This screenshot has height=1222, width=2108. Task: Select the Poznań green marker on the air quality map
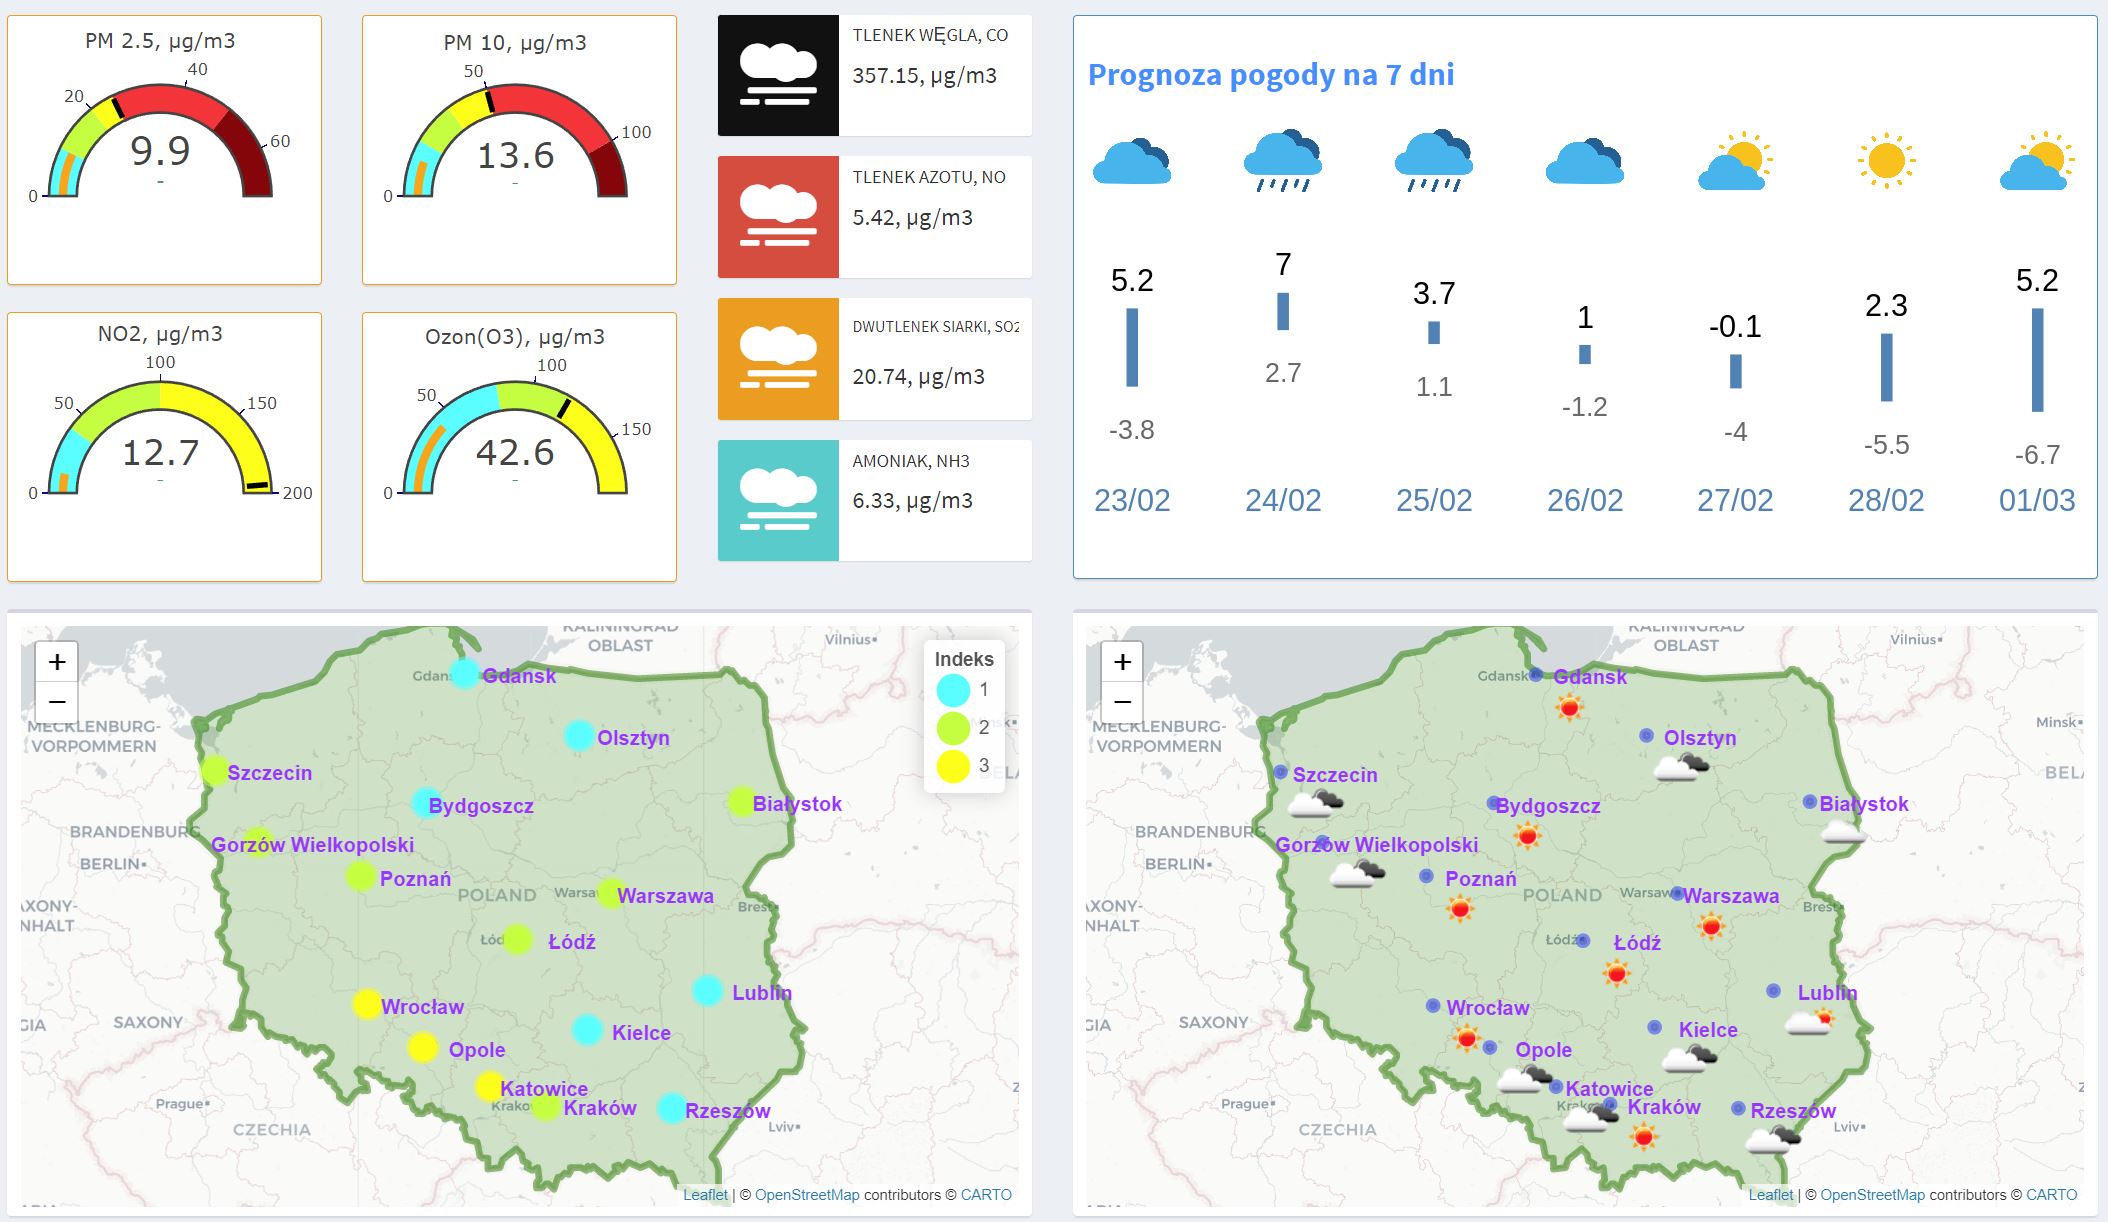coord(360,876)
